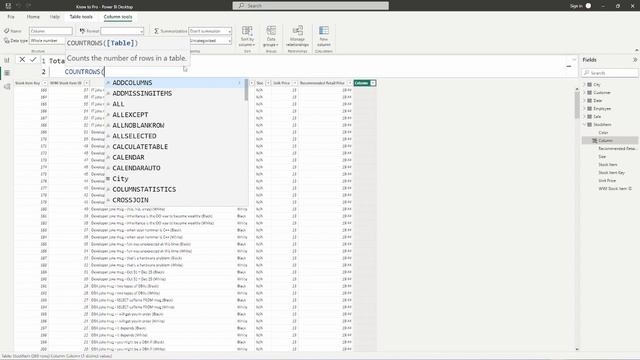Switch to the Column tools tab
640x360 pixels.
point(118,17)
